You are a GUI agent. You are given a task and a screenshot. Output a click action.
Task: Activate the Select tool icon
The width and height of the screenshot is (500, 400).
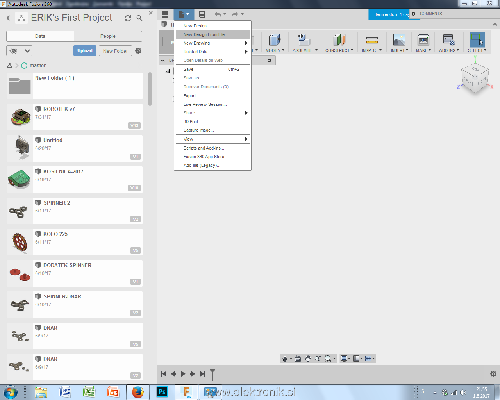pos(477,40)
